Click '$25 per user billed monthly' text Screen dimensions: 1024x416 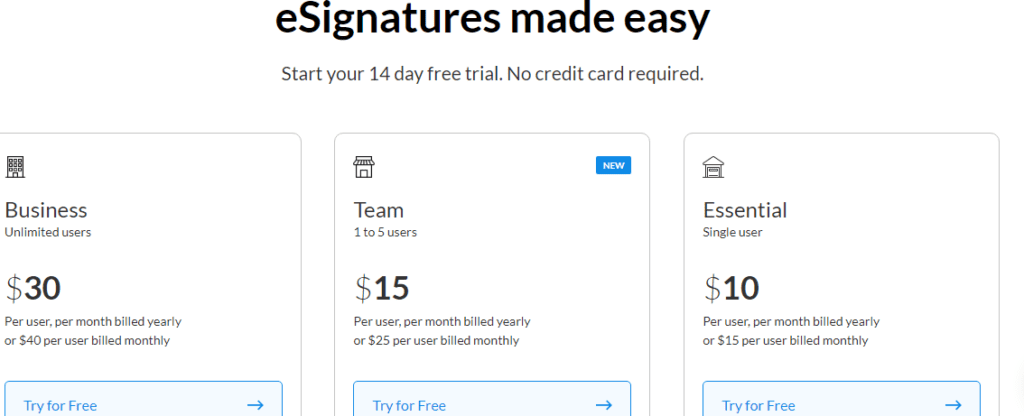point(444,340)
